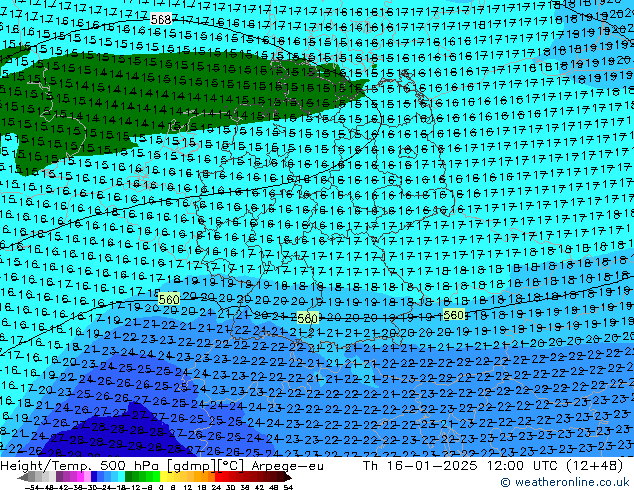Click the forecast date 'Th 16-01-2025'
634x490 pixels.
pyautogui.click(x=420, y=466)
